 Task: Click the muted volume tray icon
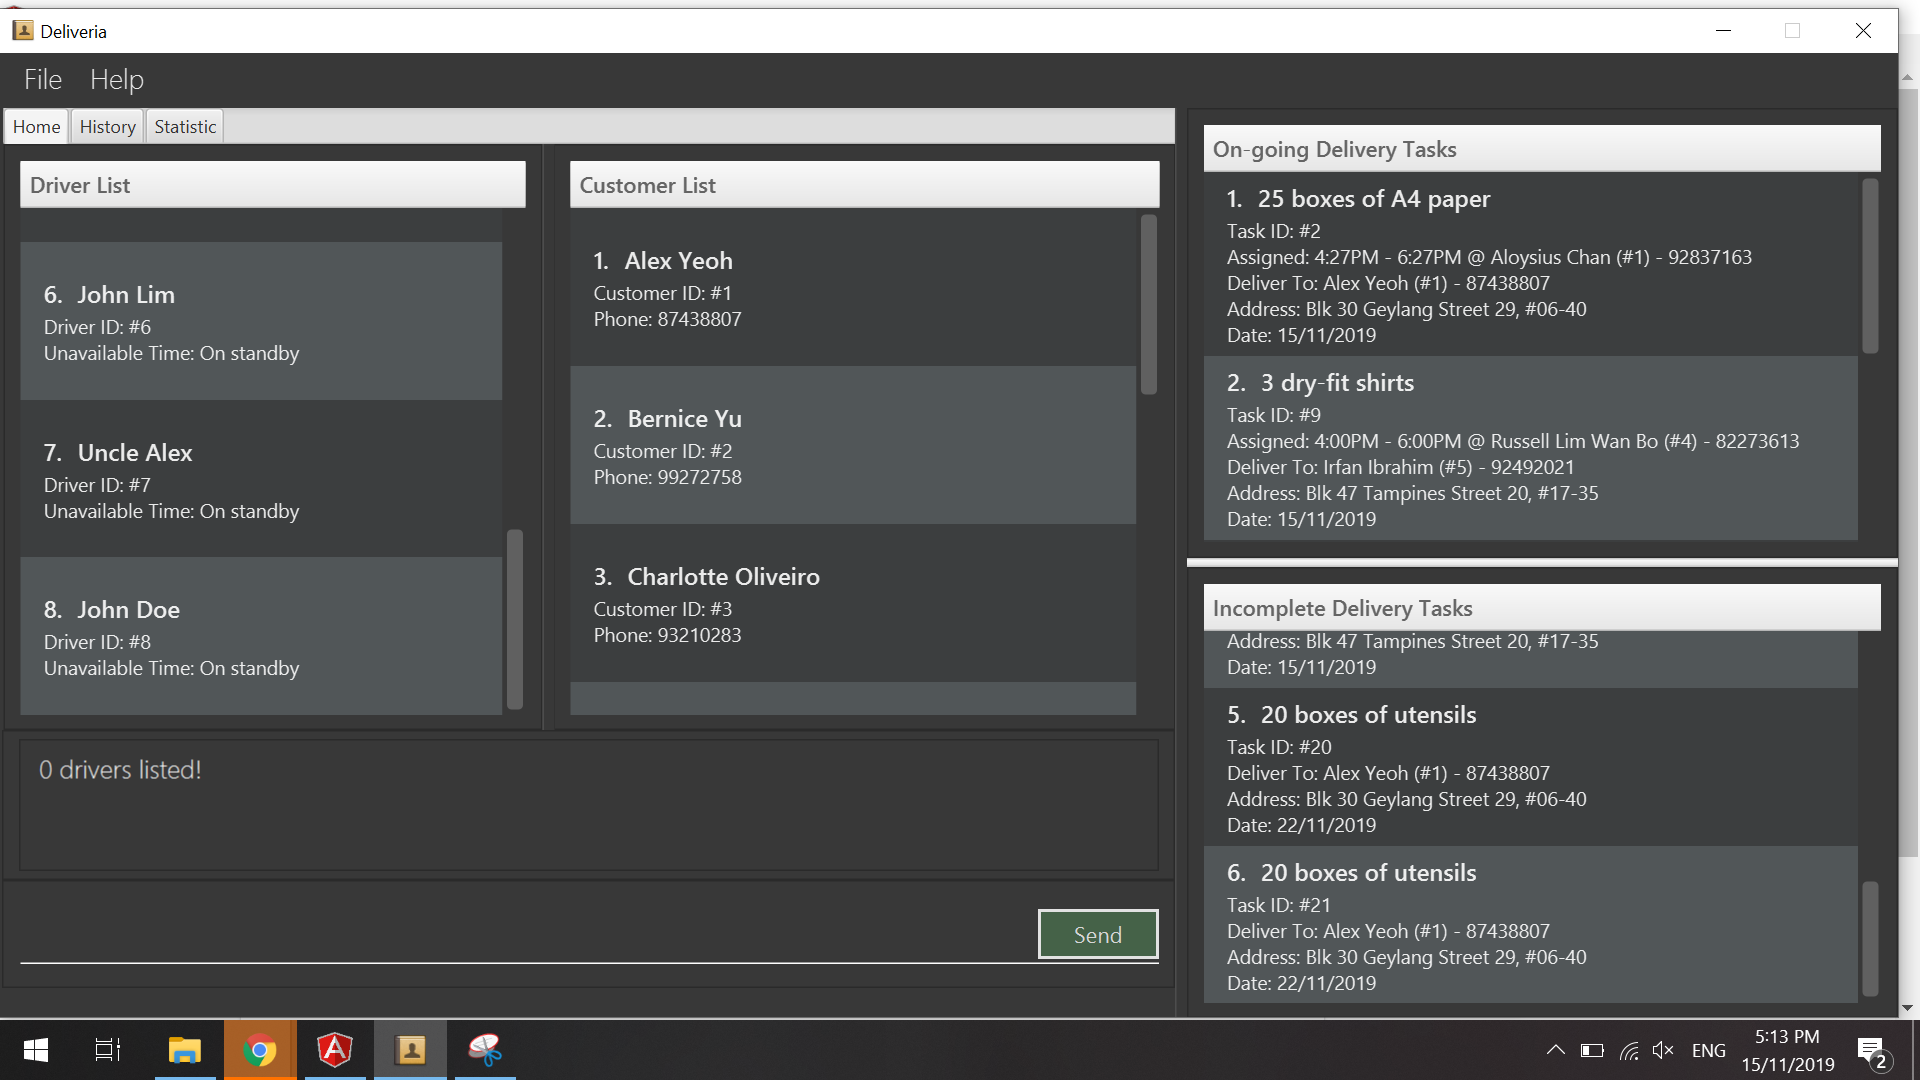(1663, 1050)
